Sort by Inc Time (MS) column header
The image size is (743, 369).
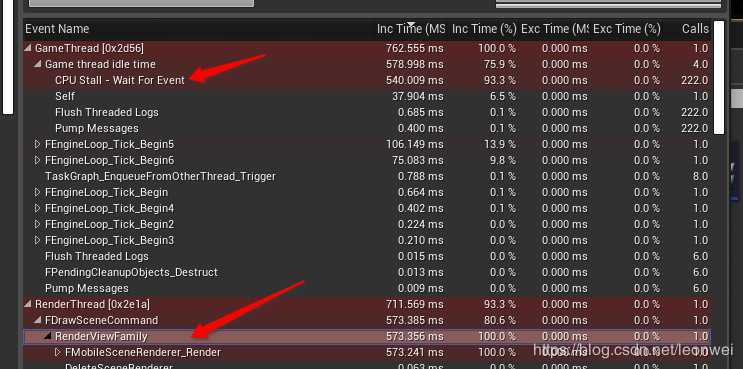click(x=411, y=29)
